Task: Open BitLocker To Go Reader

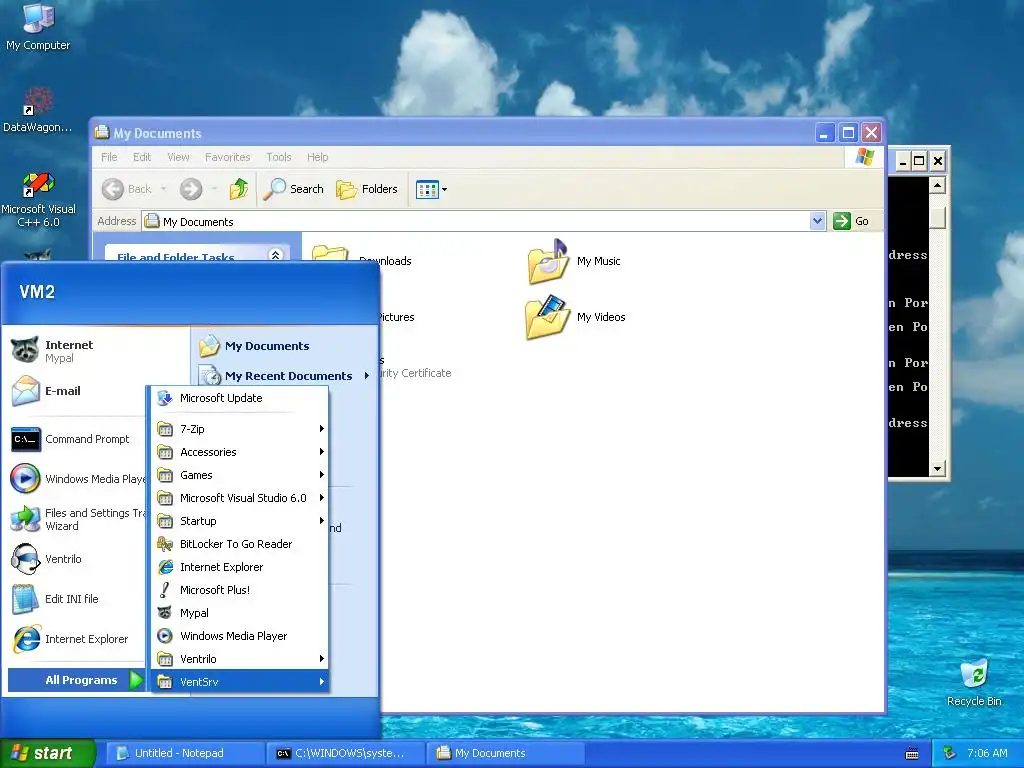Action: (240, 544)
